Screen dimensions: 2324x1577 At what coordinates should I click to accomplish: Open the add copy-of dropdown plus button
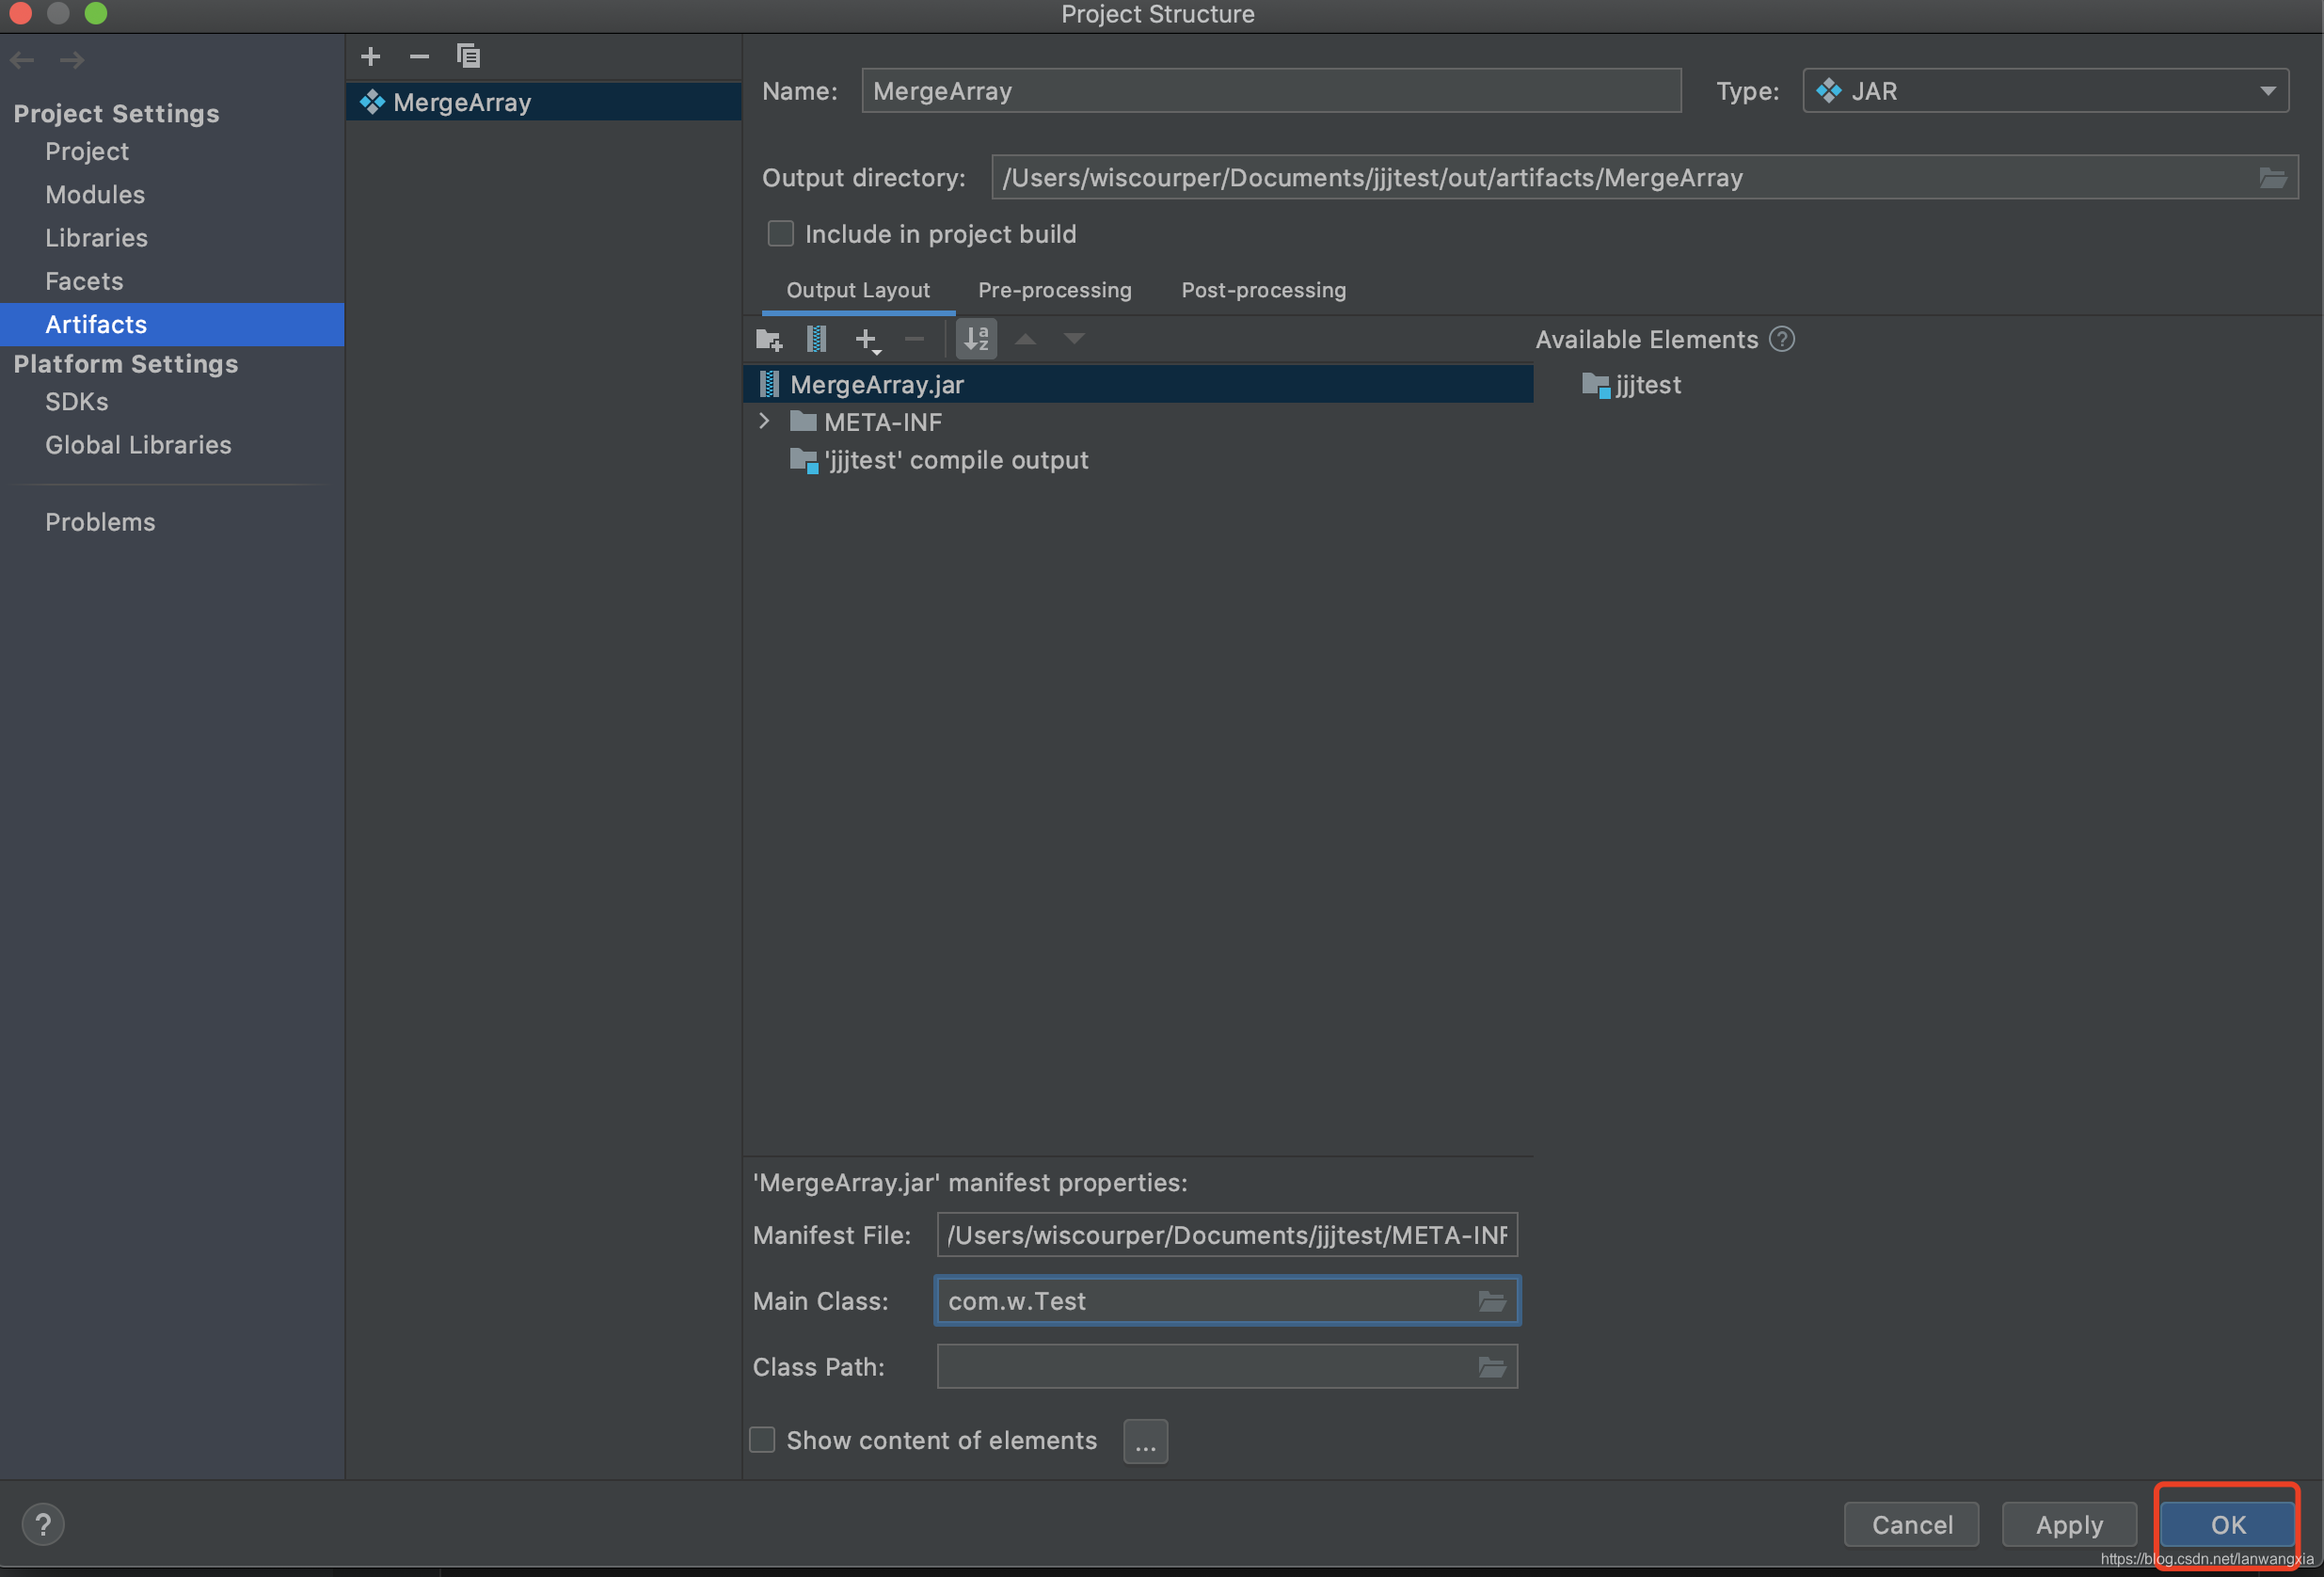pos(866,340)
